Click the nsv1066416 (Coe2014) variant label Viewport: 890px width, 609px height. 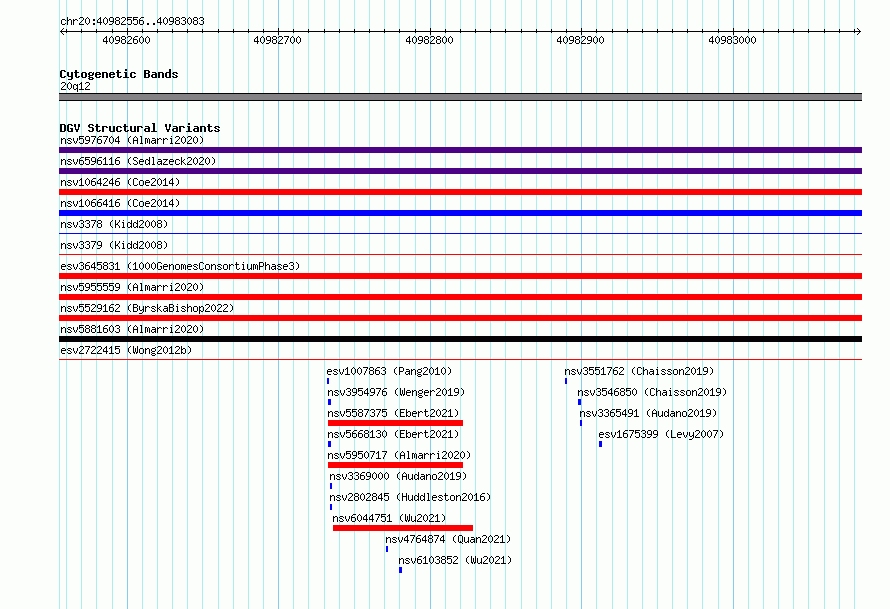click(120, 203)
